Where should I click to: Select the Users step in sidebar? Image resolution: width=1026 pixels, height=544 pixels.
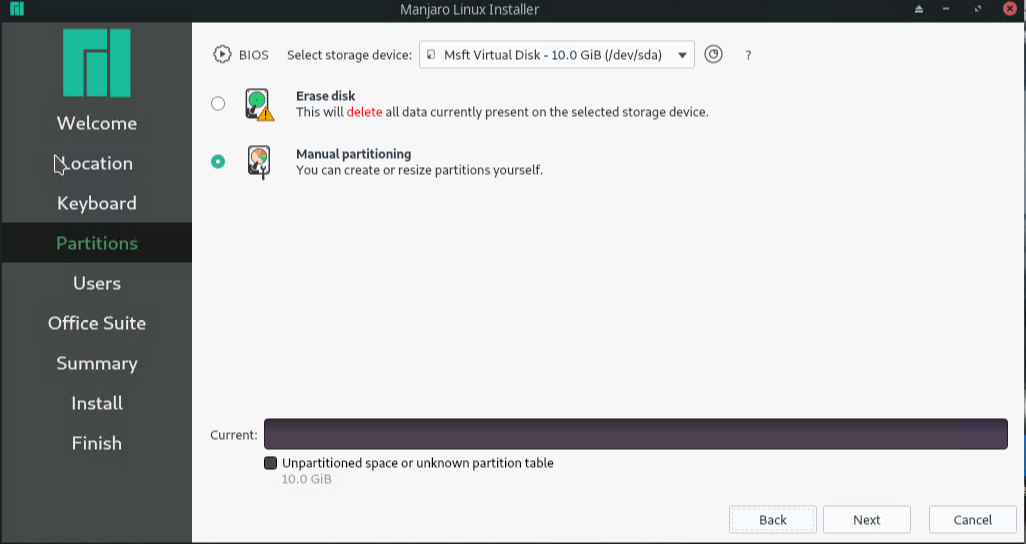[97, 283]
